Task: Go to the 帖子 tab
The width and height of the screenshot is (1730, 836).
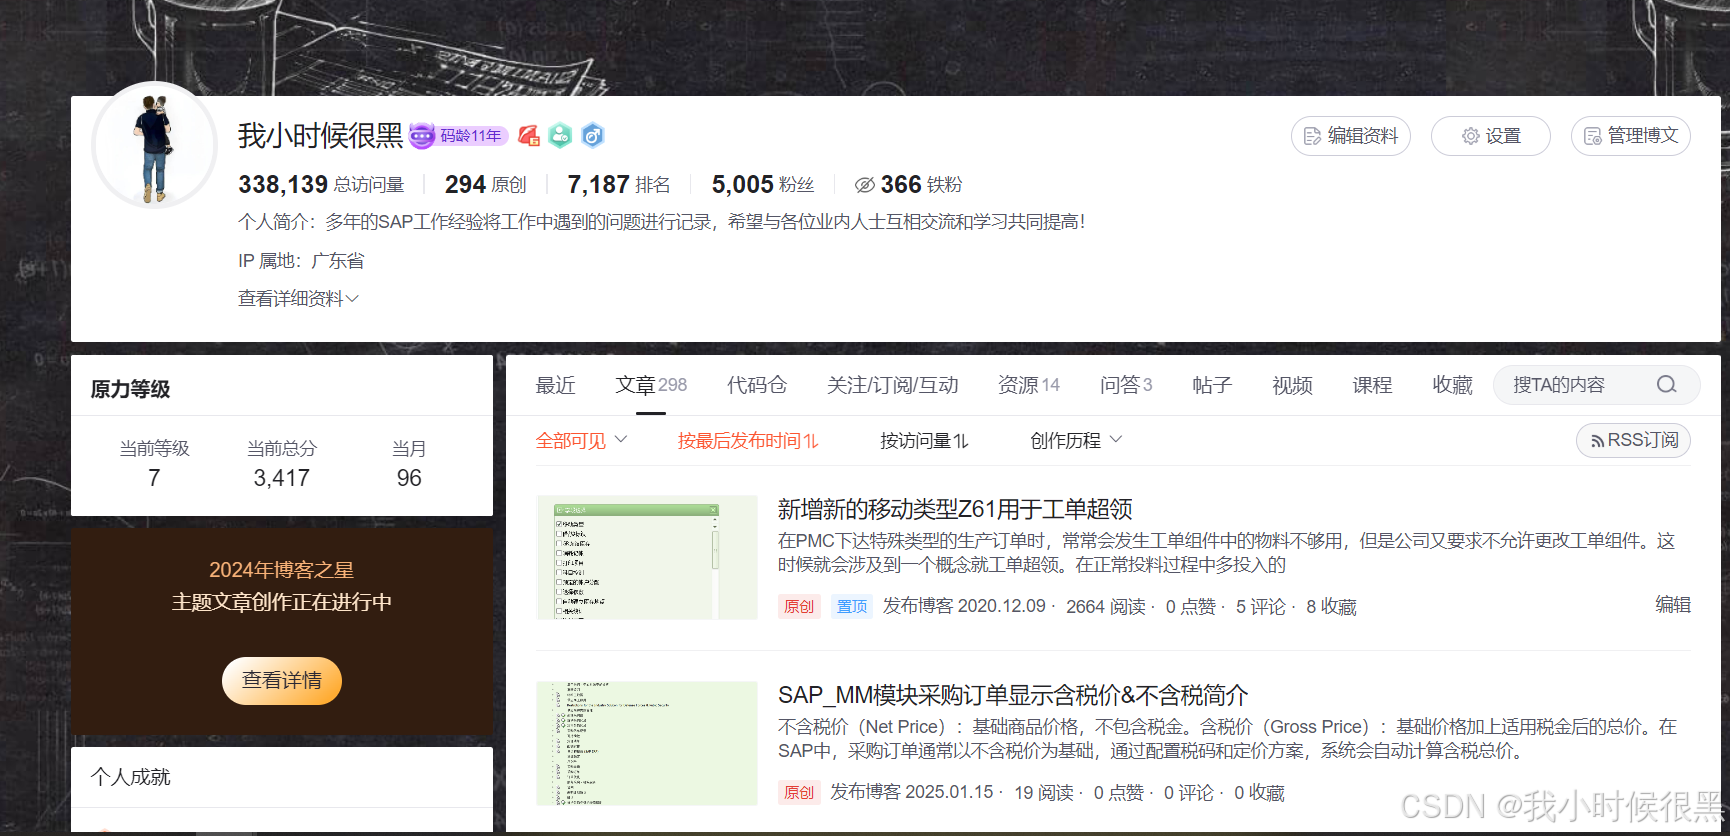Action: (1212, 385)
